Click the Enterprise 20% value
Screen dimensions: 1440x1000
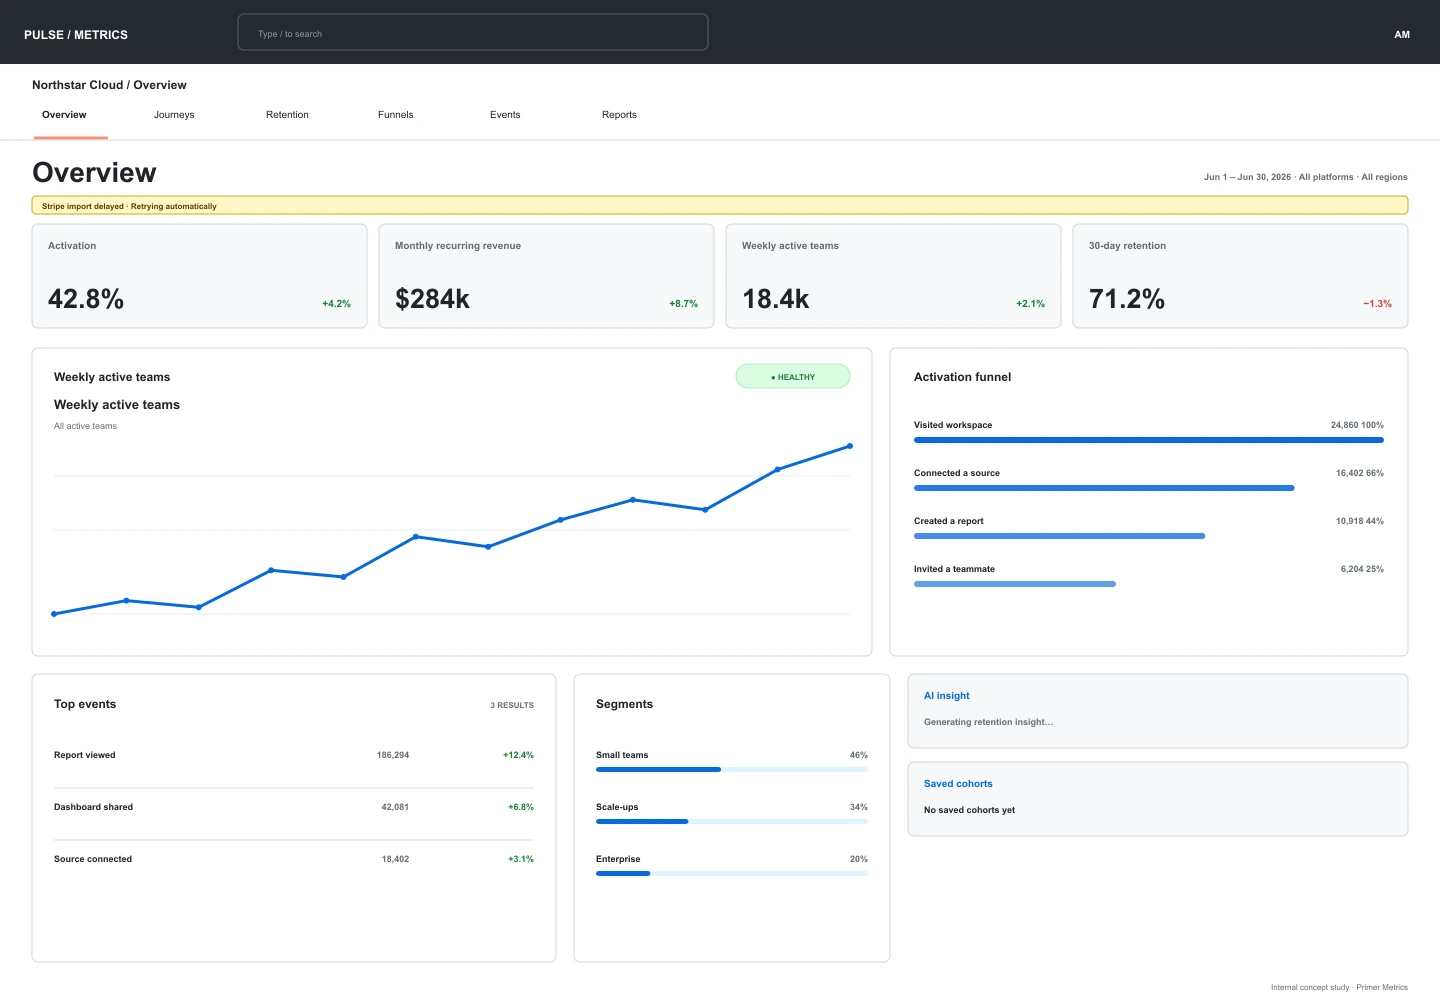[x=859, y=859]
